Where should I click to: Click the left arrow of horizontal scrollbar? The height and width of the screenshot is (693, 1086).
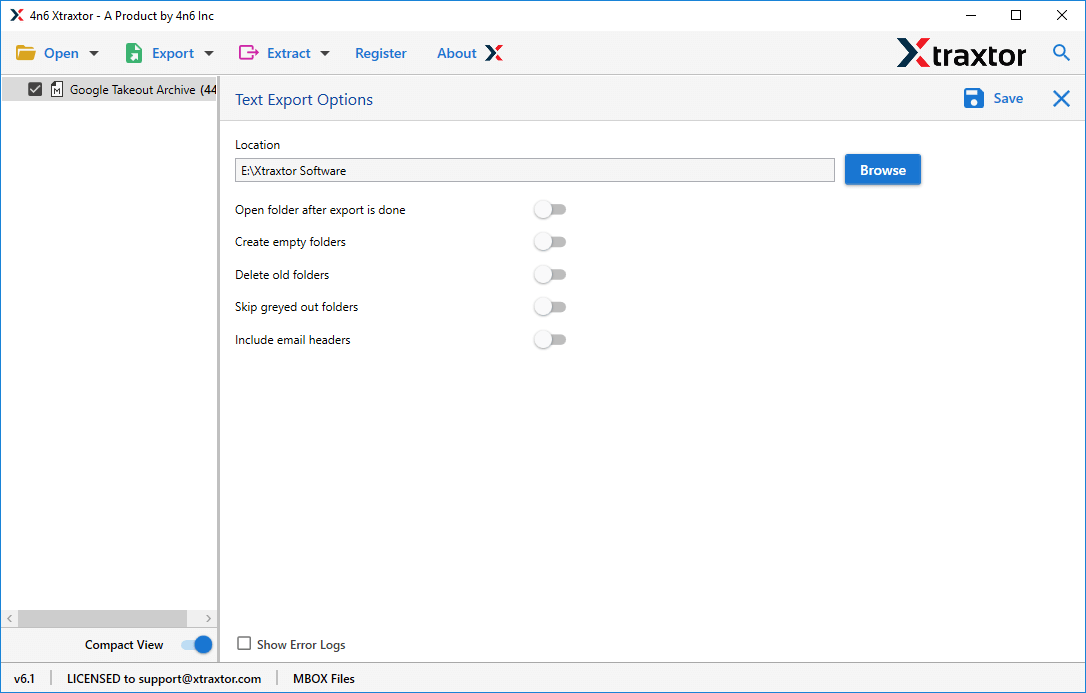coord(10,618)
